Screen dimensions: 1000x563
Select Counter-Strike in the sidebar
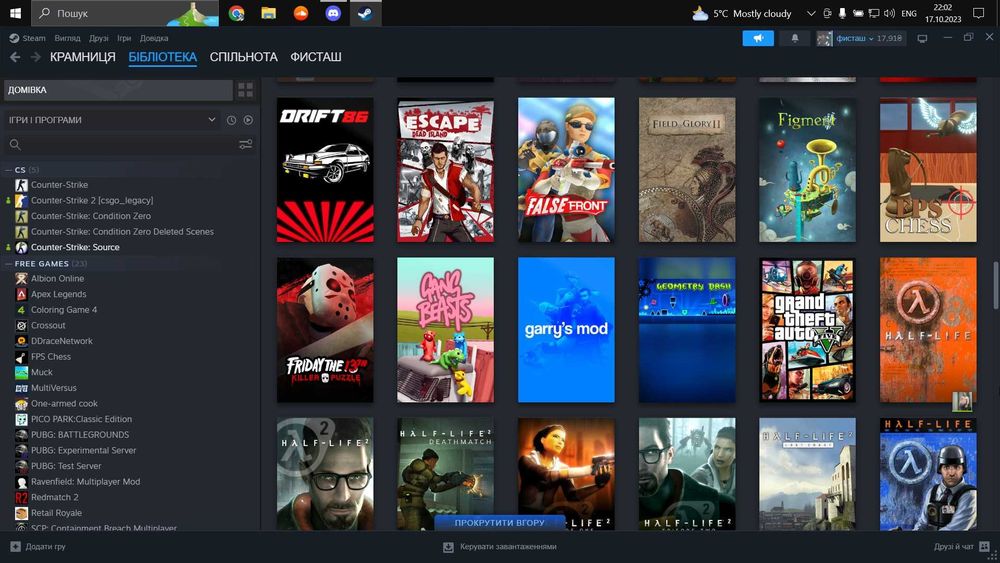pos(59,185)
